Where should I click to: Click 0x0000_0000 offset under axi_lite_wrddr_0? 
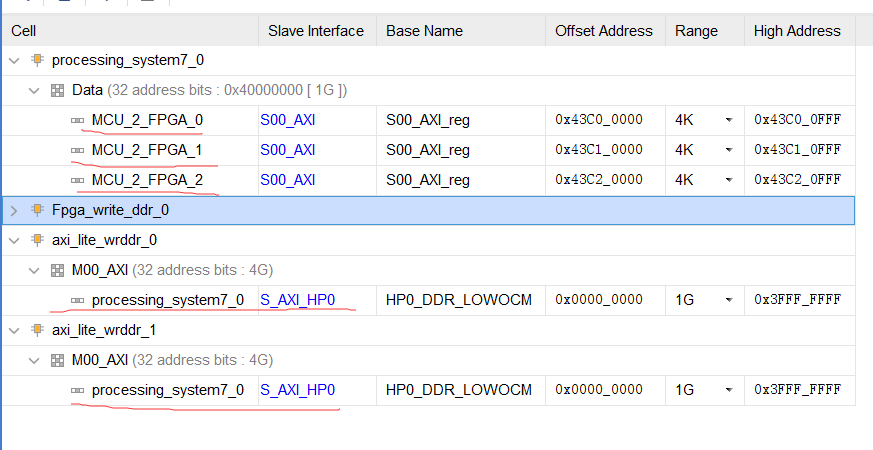pos(599,300)
